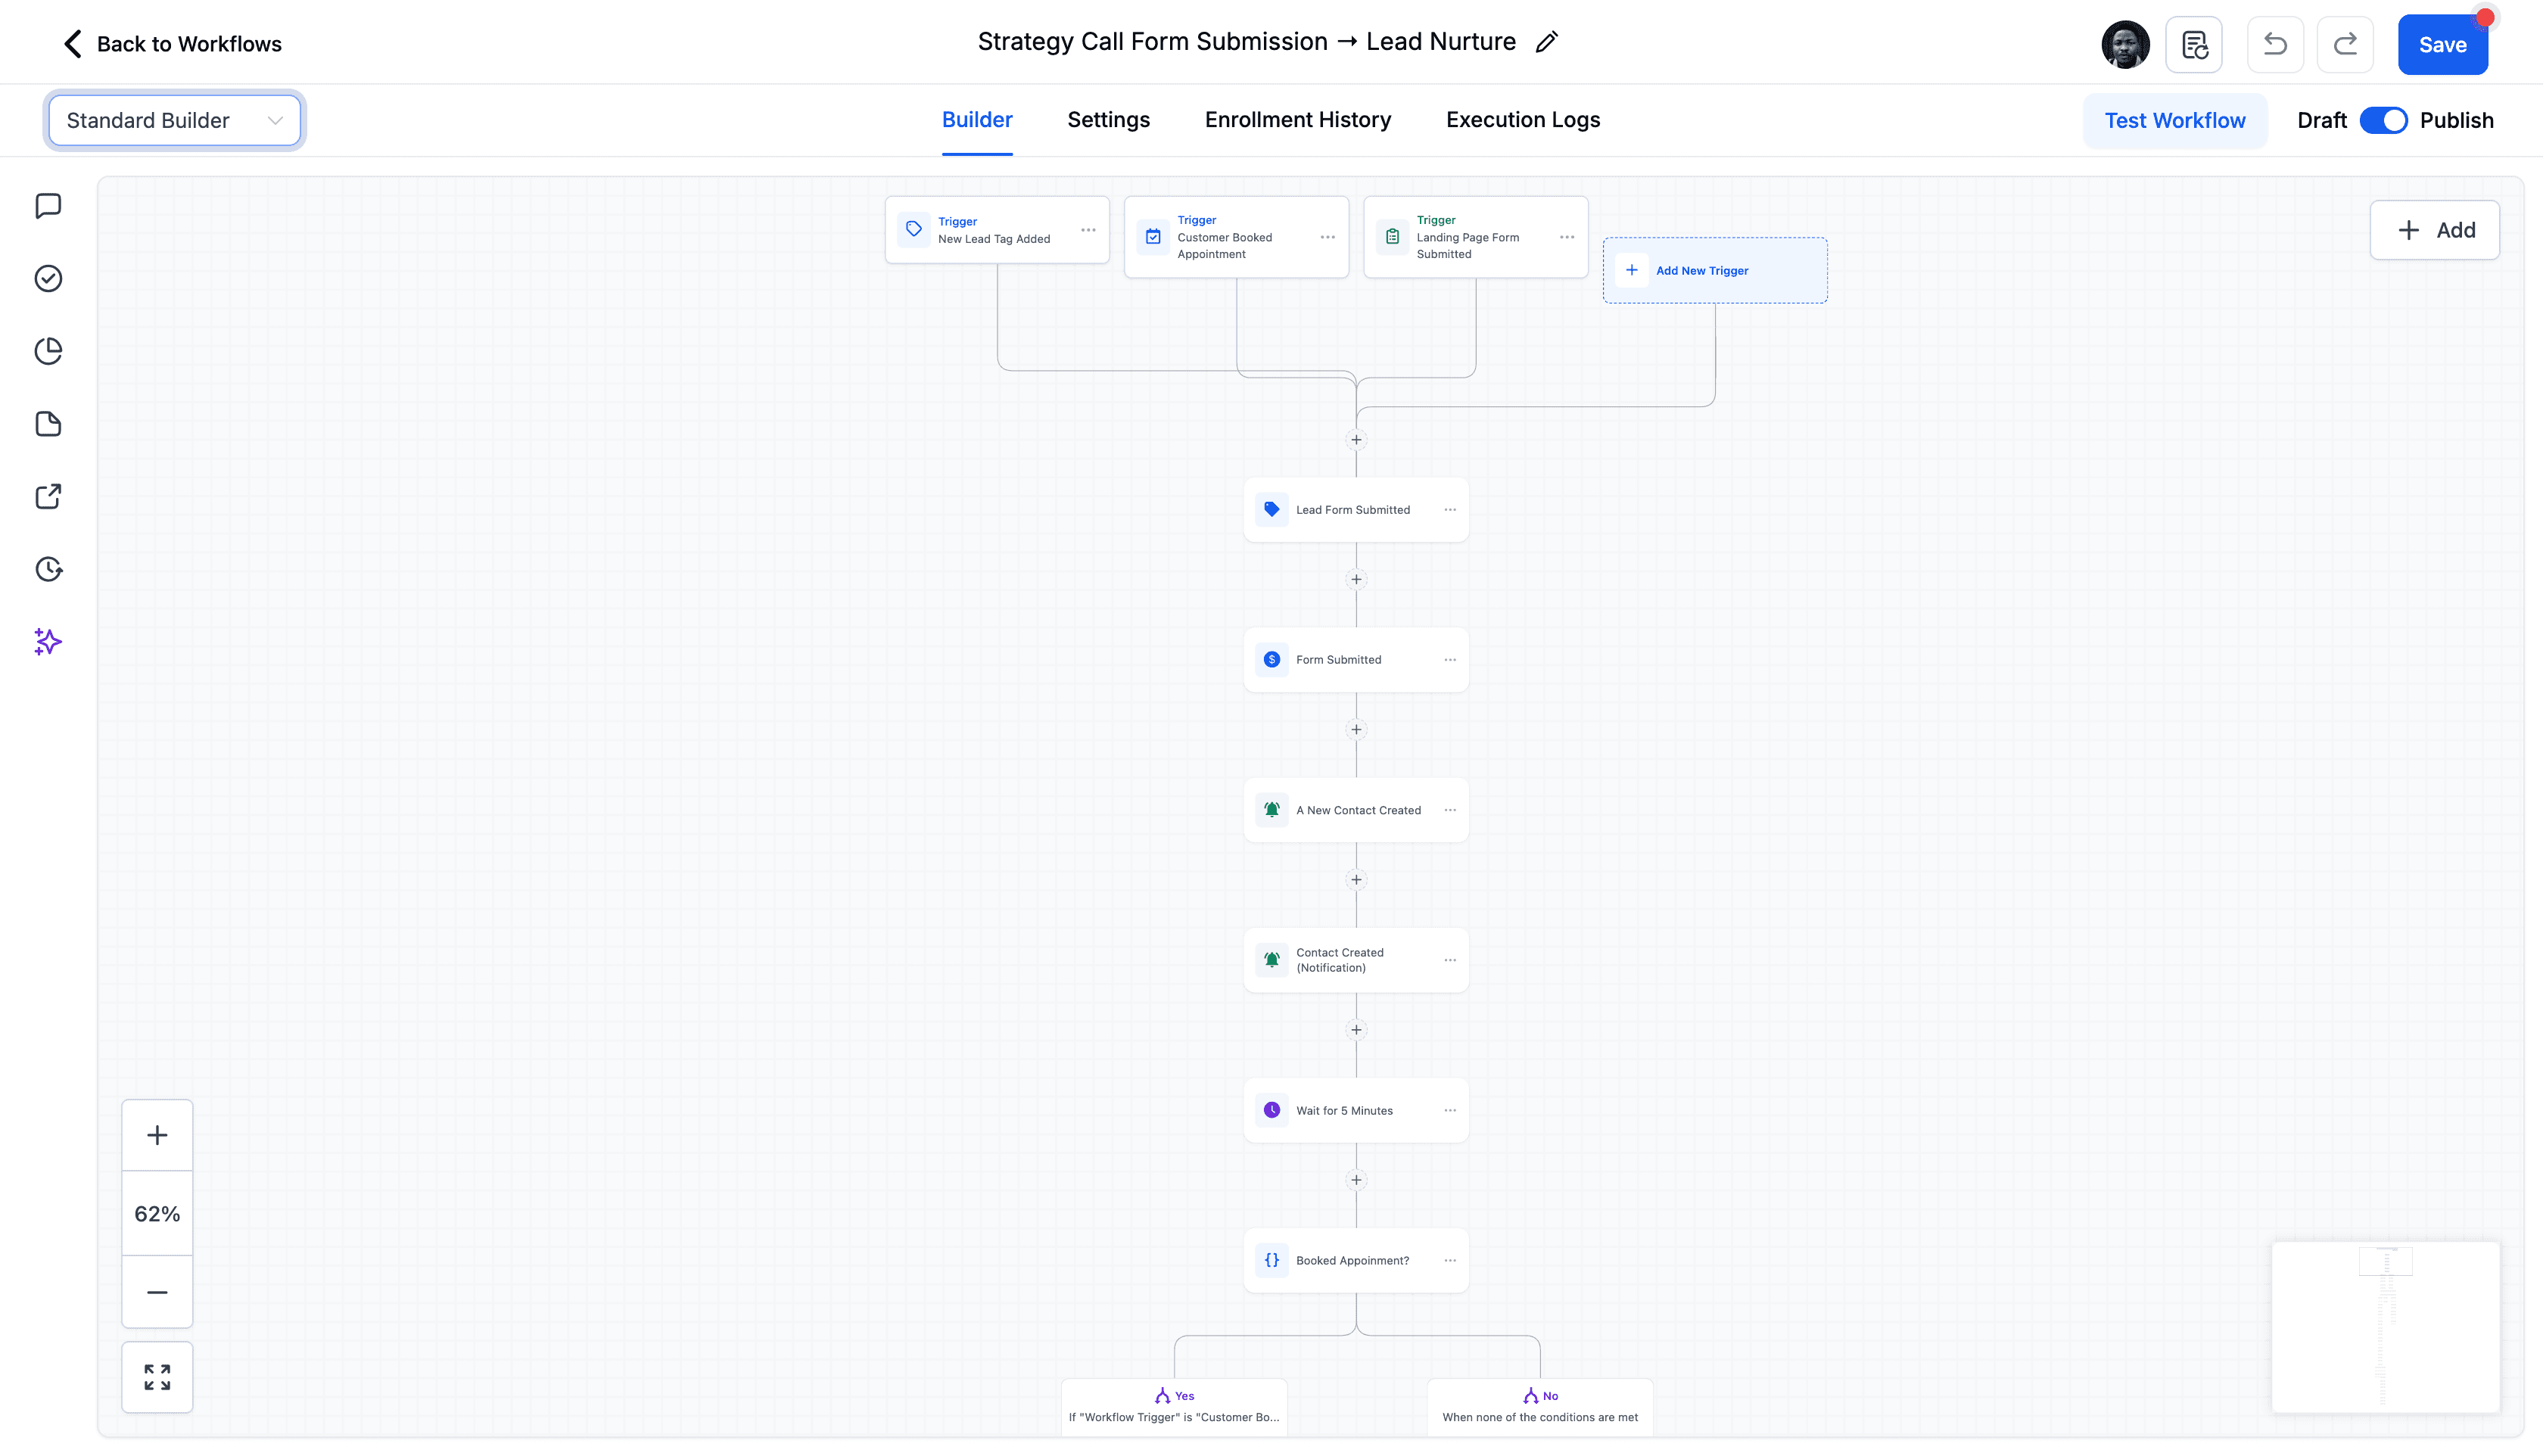The image size is (2543, 1456).
Task: Click Add New Trigger box
Action: [x=1714, y=270]
